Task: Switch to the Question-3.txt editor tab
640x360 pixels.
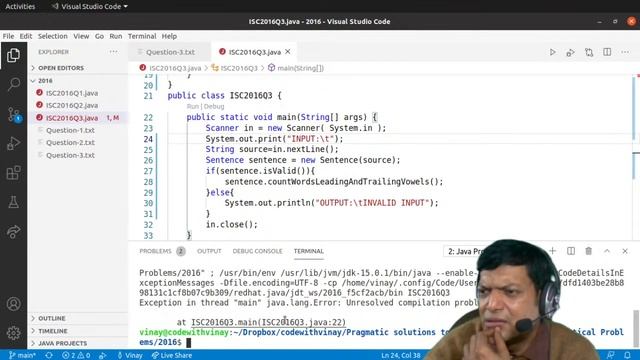Action: (170, 52)
